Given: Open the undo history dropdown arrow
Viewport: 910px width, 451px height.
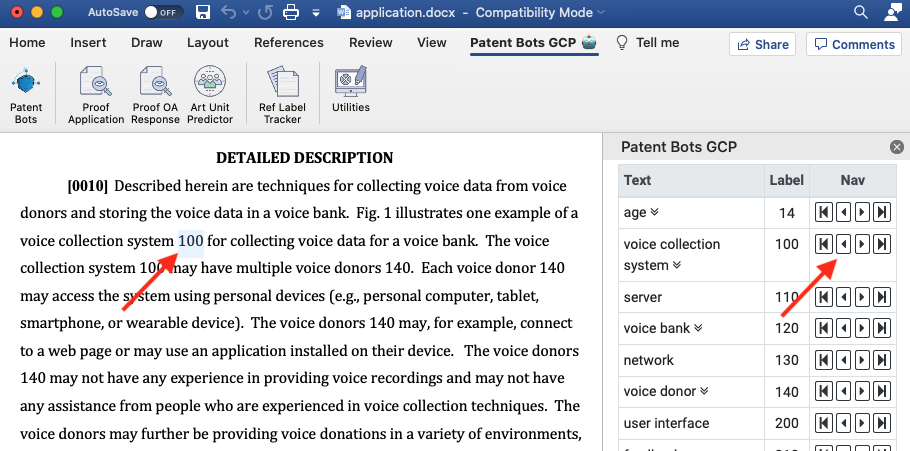Looking at the screenshot, I should (245, 12).
